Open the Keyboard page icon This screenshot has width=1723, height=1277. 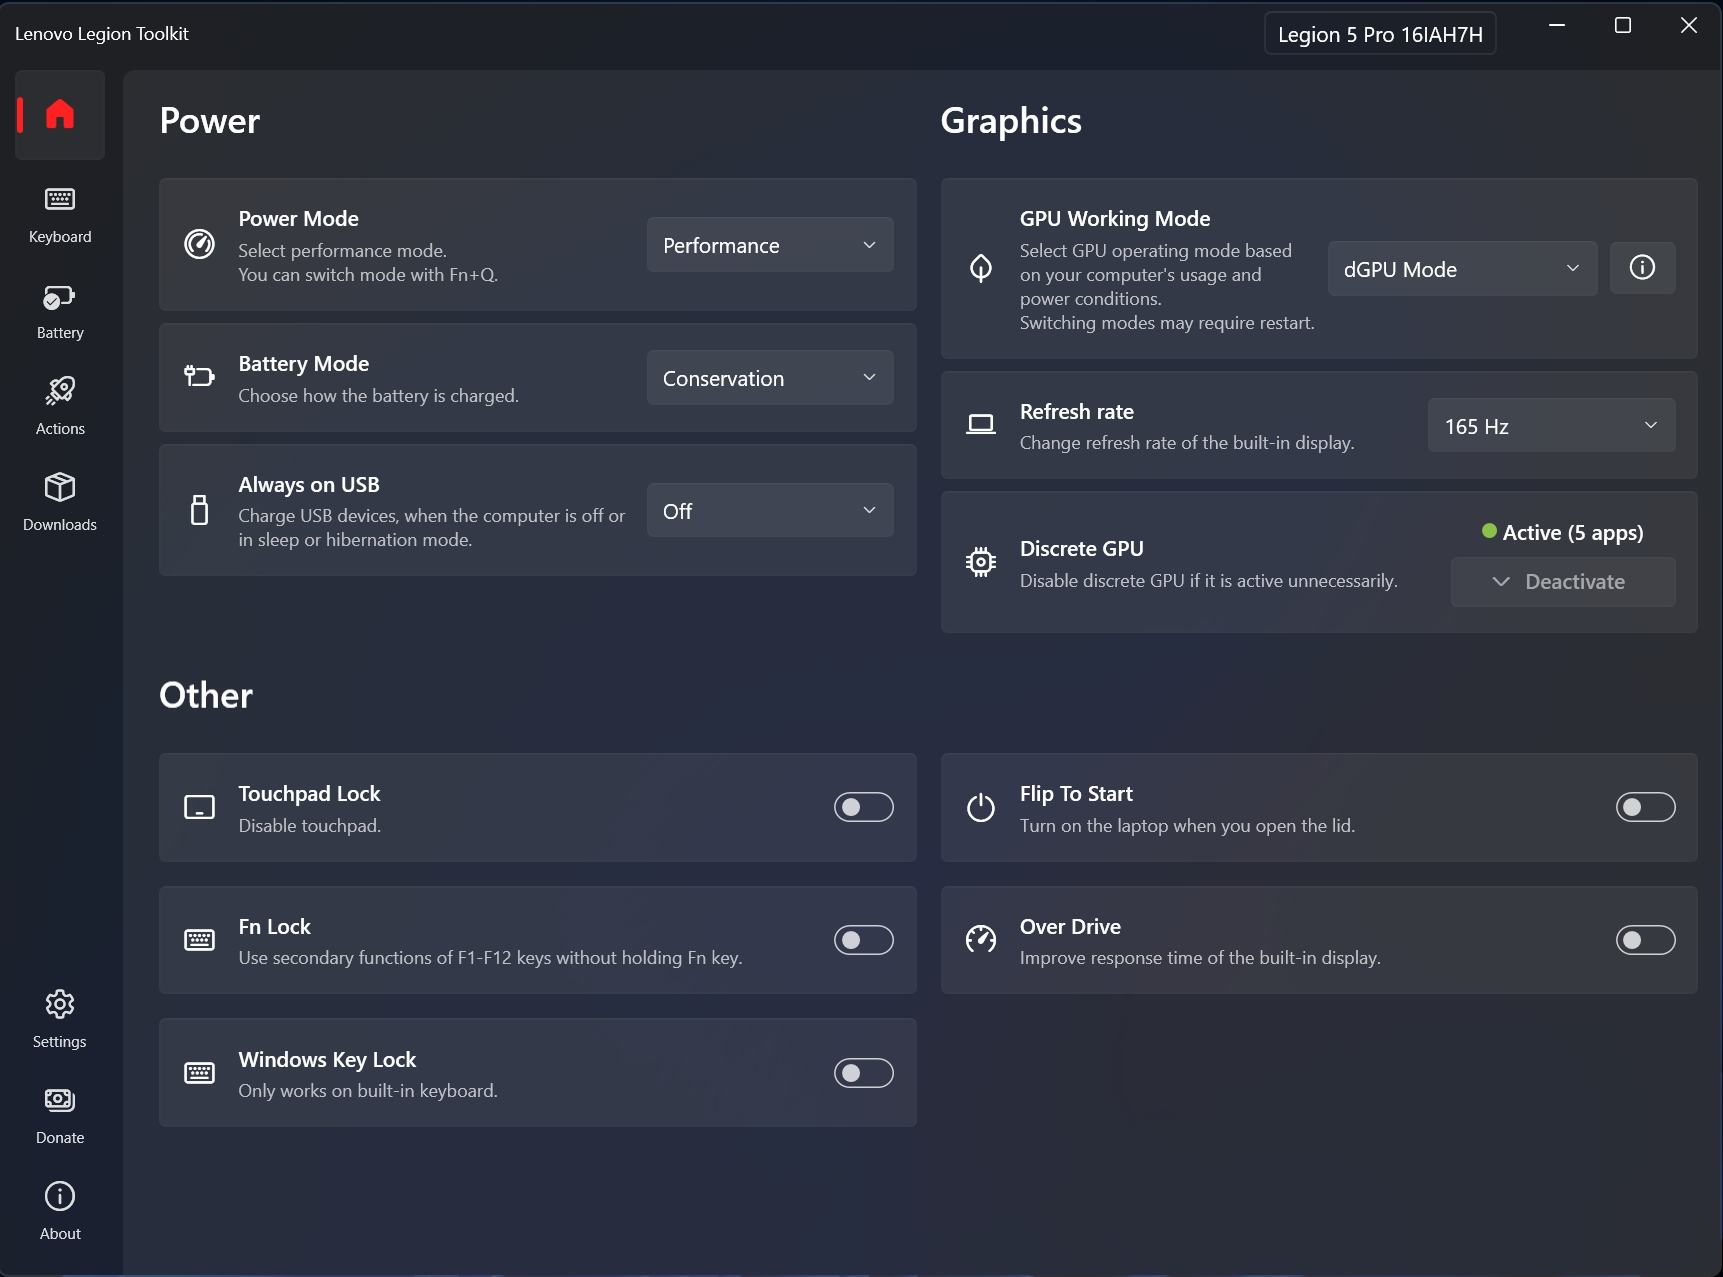(x=60, y=199)
